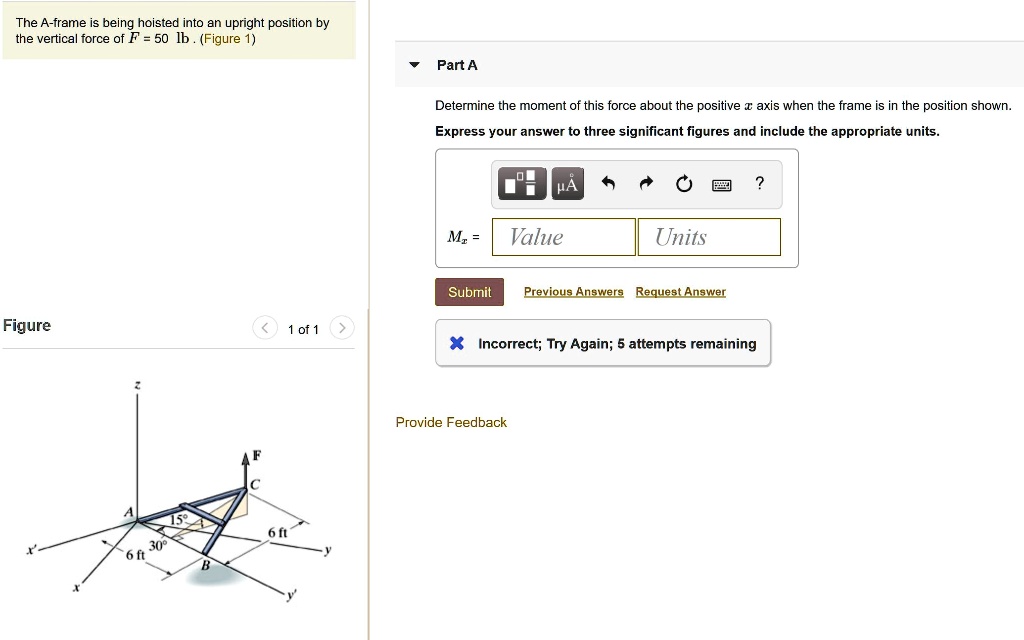Screen dimensions: 1024x640
Task: Open Previous Answers link
Action: click(573, 291)
